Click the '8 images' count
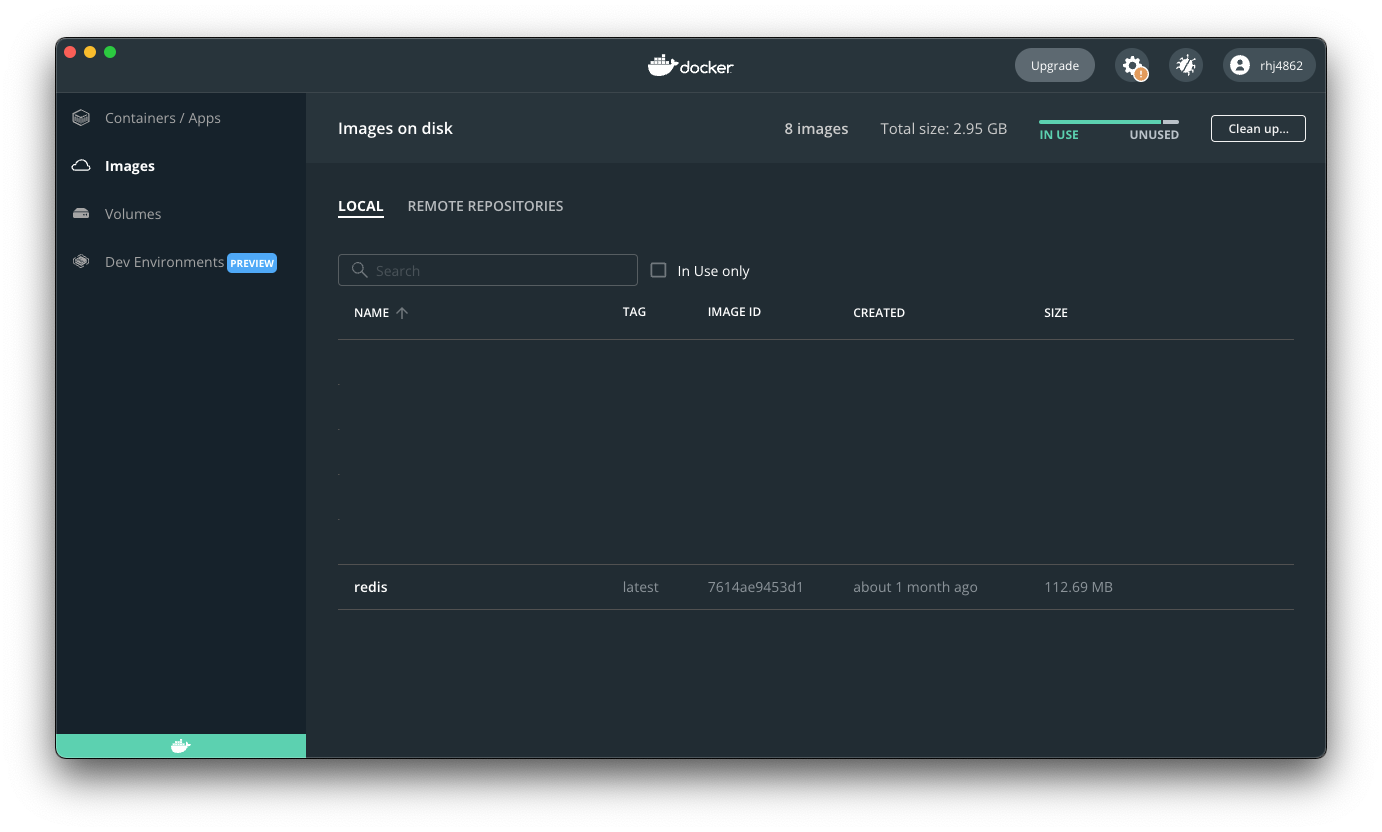Screen dimensions: 1382x832 coord(816,129)
